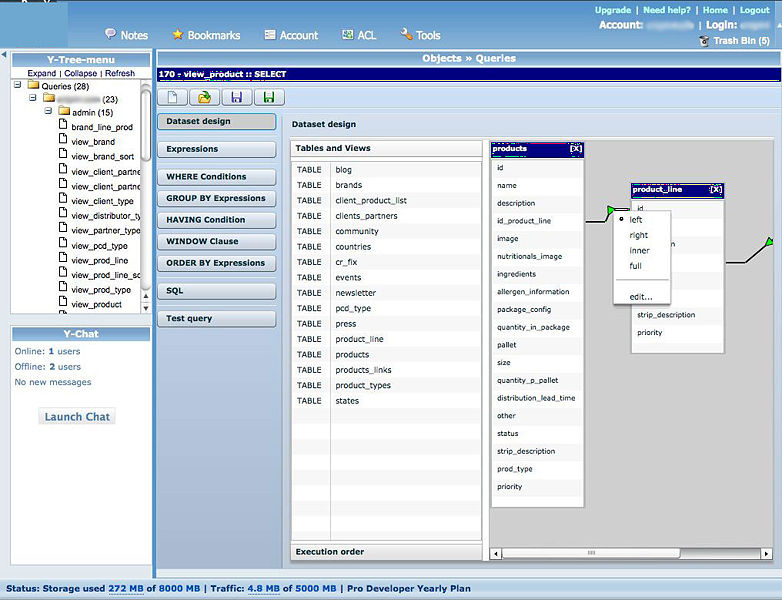
Task: Click the Open folder toolbar icon
Action: [x=204, y=97]
